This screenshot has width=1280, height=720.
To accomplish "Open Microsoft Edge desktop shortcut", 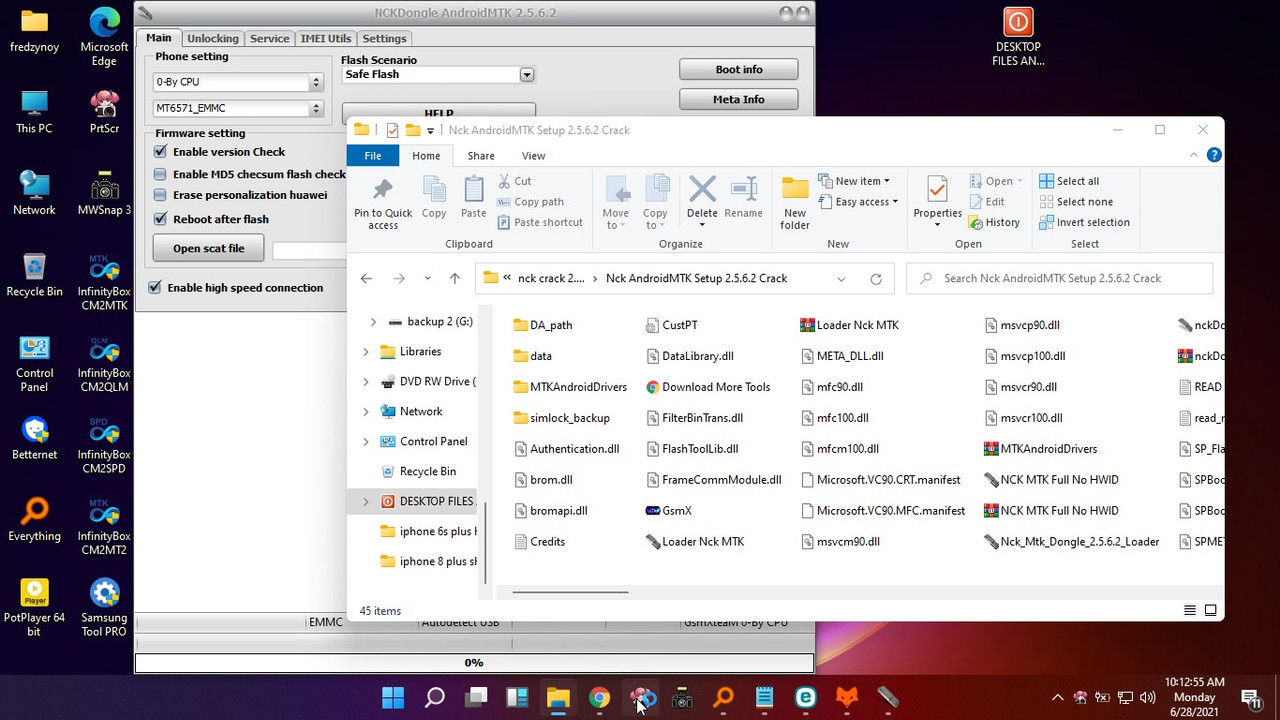I will pos(104,38).
